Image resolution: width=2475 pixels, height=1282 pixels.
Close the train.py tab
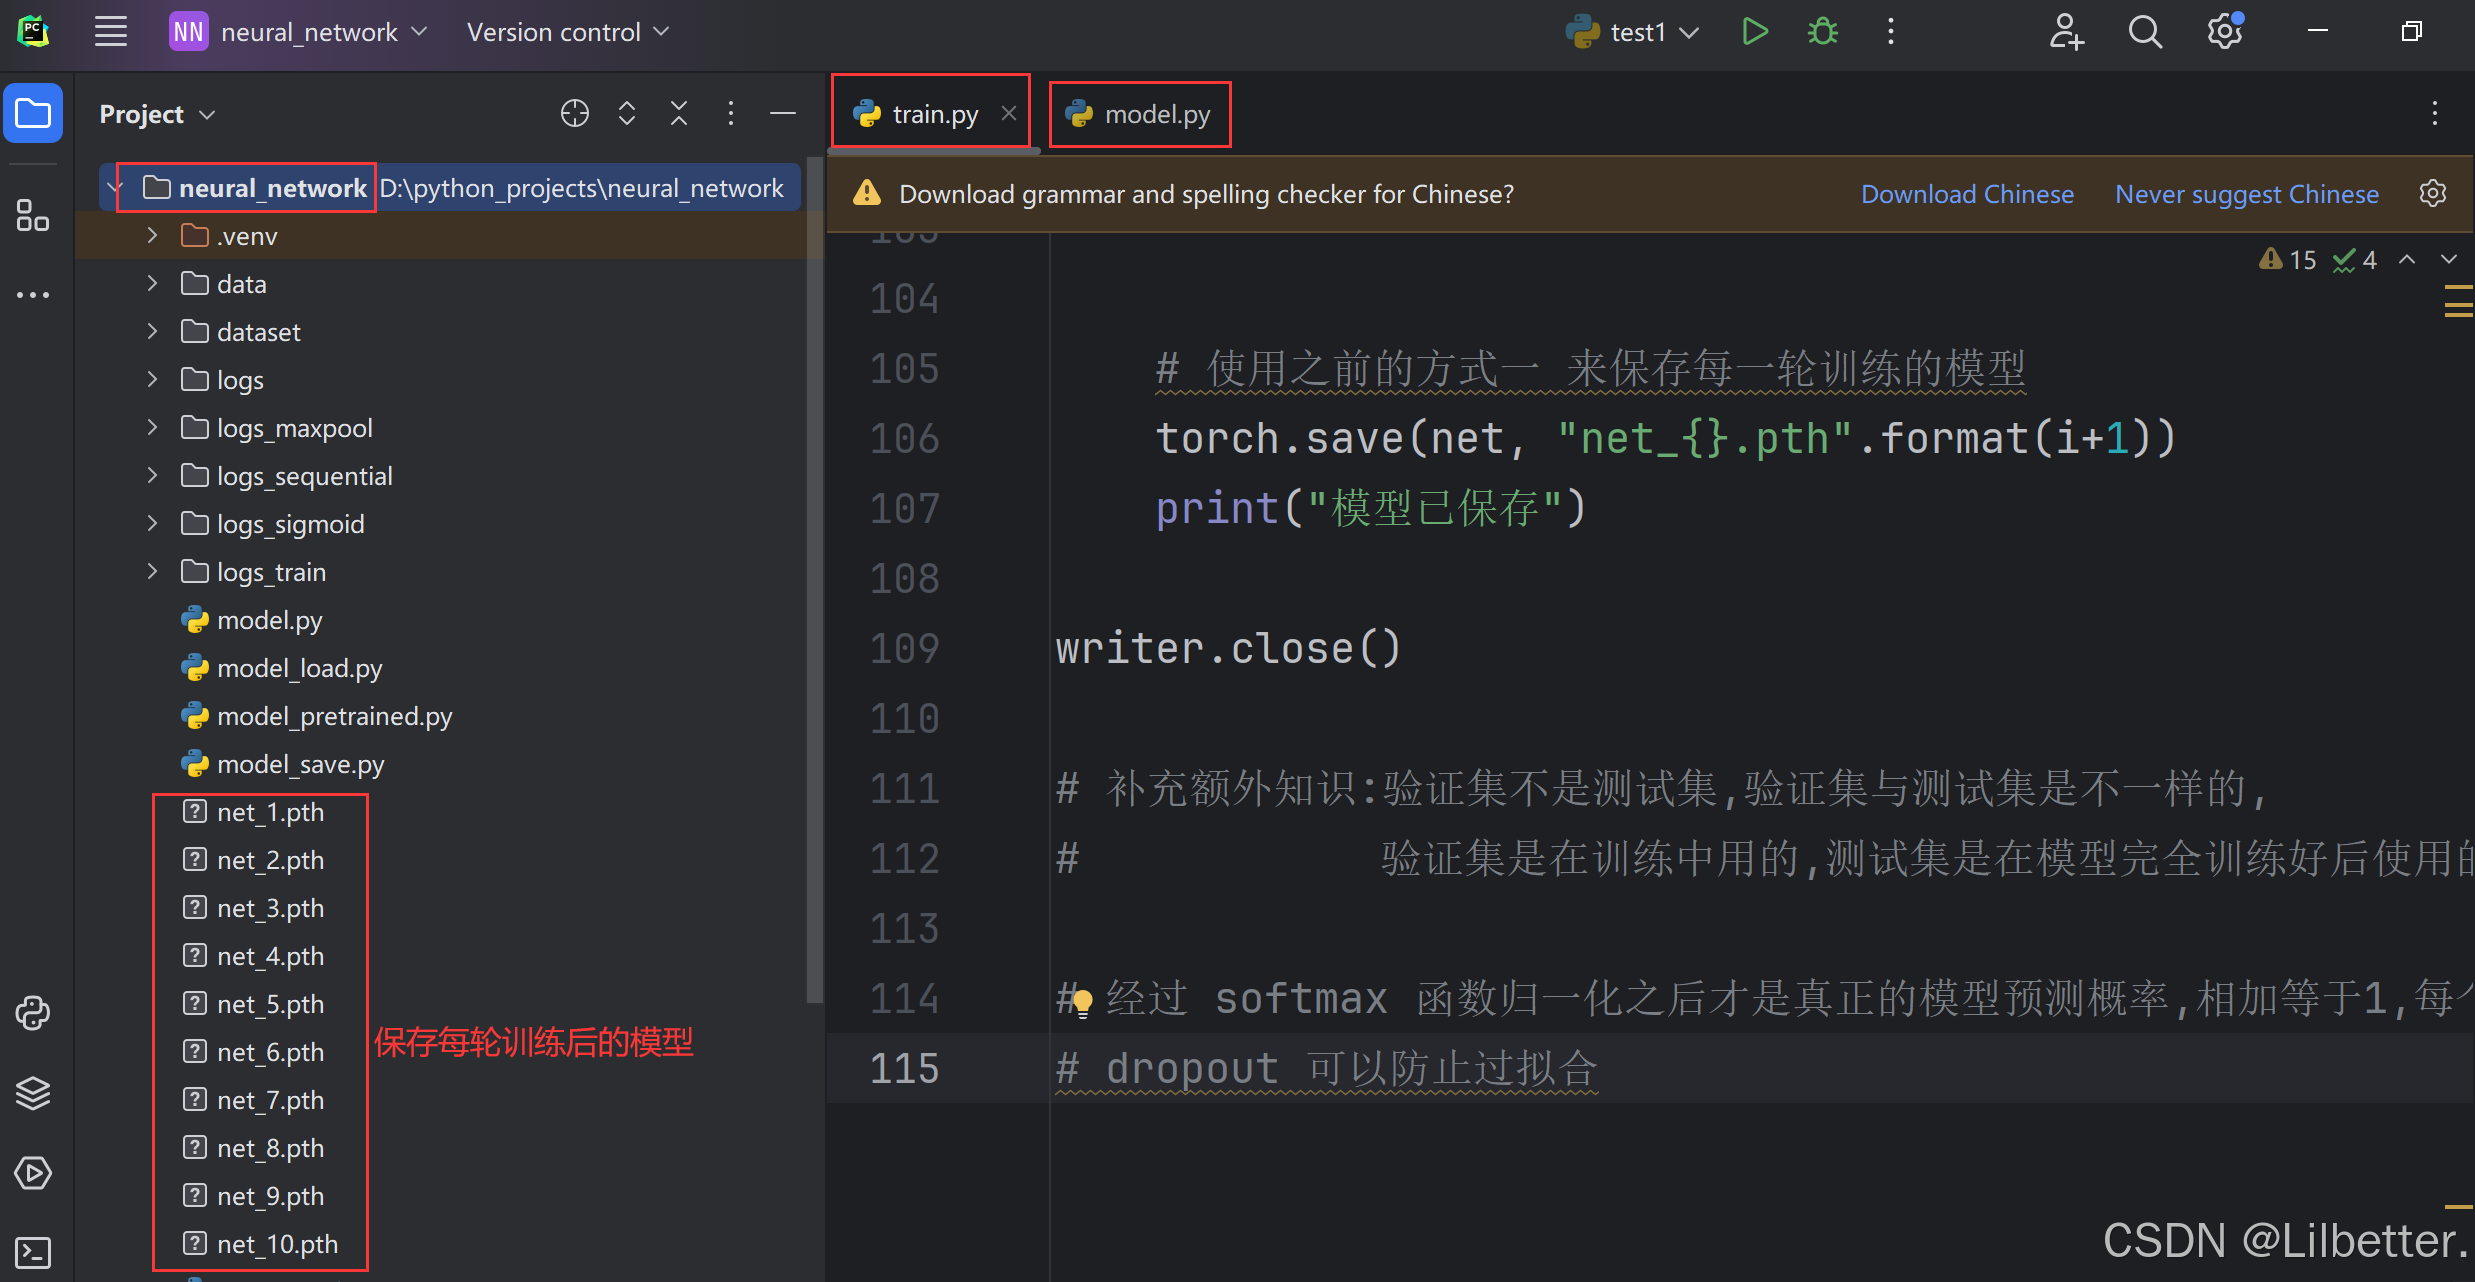coord(1009,114)
